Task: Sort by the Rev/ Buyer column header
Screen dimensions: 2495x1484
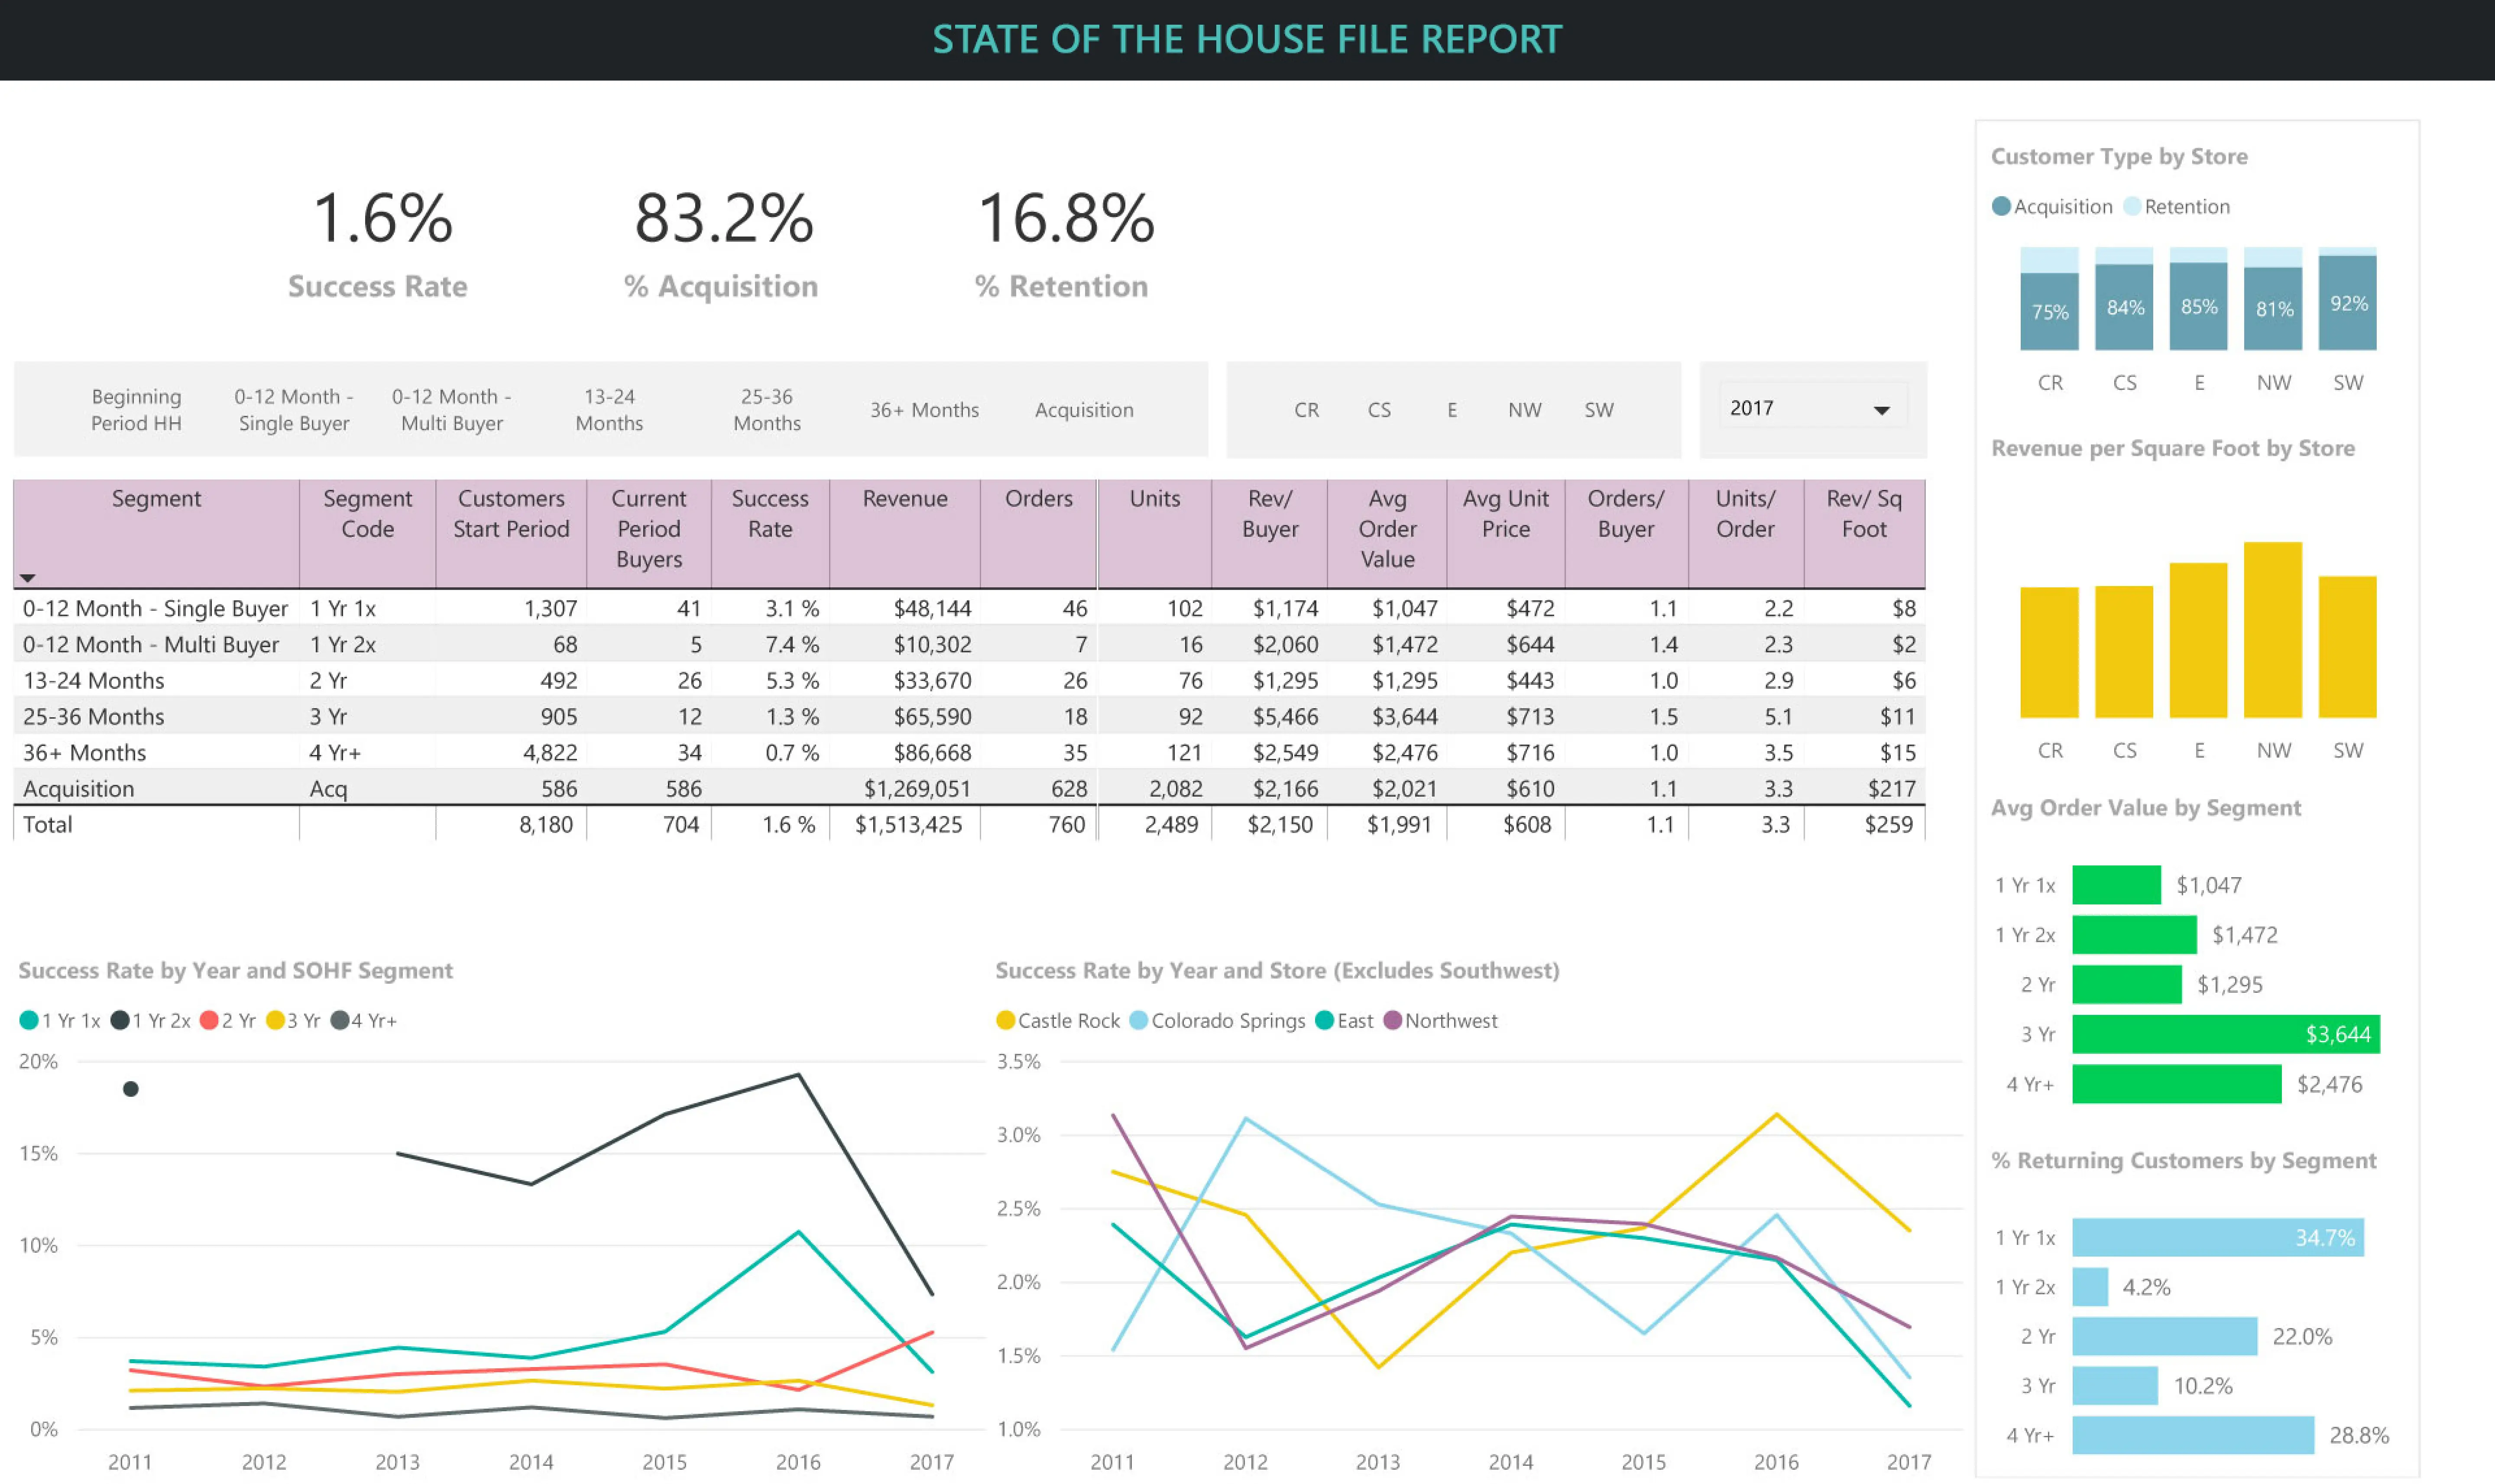Action: 1270,533
